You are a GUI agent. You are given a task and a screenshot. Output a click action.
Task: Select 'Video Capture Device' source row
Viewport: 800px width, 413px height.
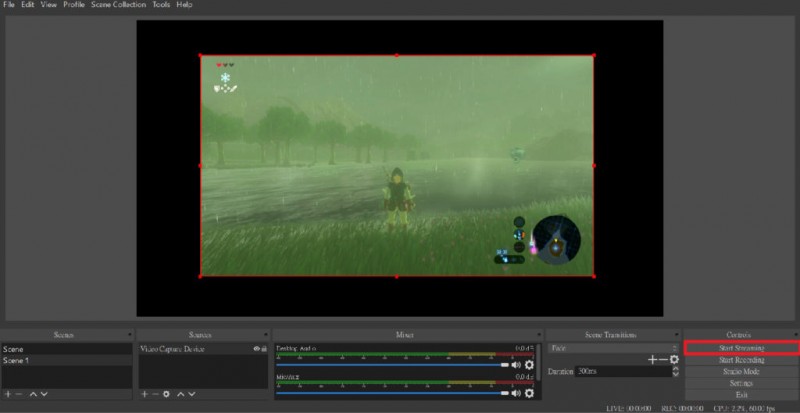203,349
